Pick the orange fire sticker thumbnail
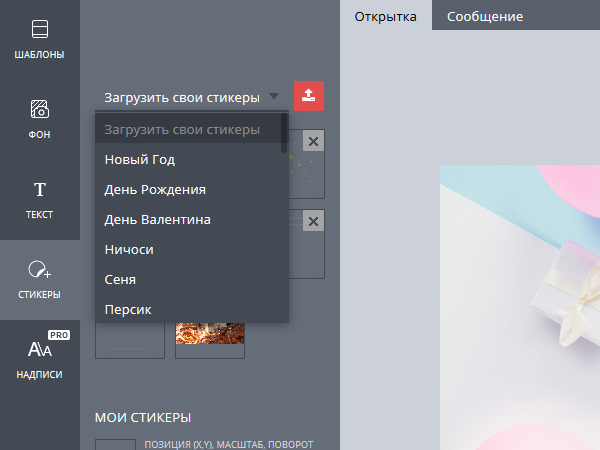600x450 pixels. [x=210, y=340]
